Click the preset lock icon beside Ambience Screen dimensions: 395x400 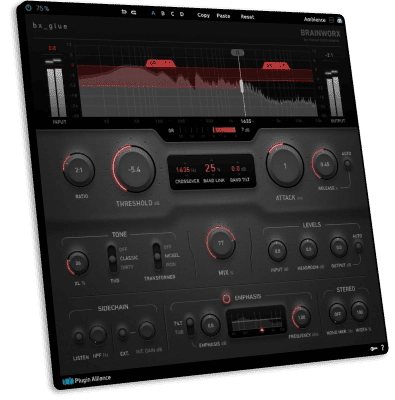pos(340,20)
